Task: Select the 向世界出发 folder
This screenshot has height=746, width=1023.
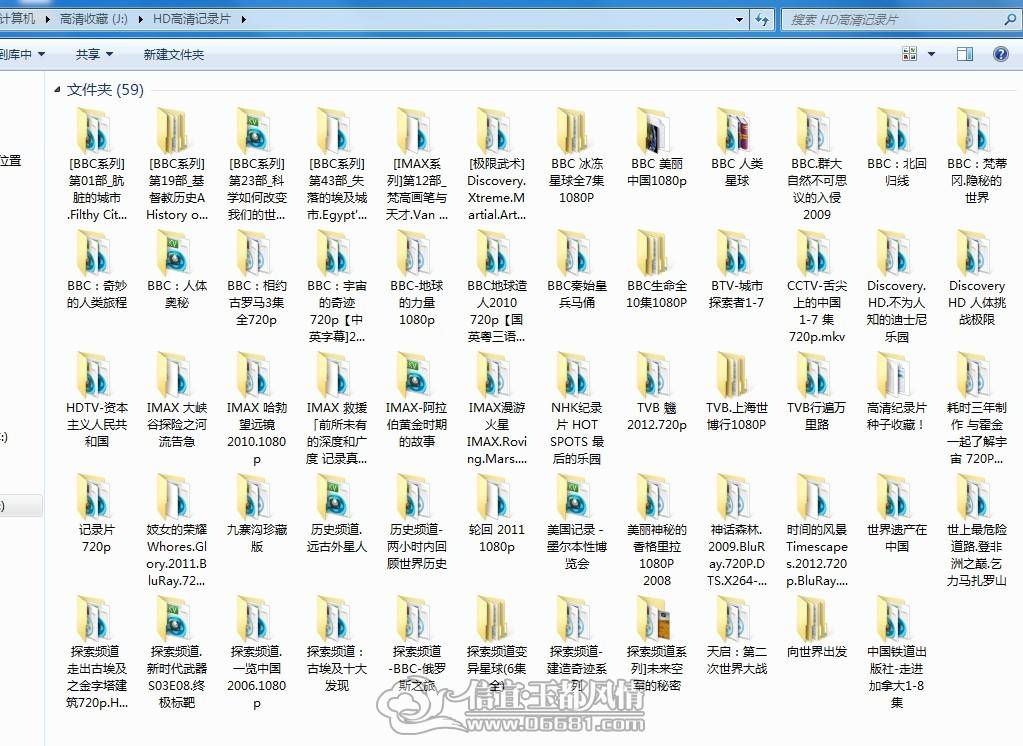Action: pyautogui.click(x=817, y=627)
